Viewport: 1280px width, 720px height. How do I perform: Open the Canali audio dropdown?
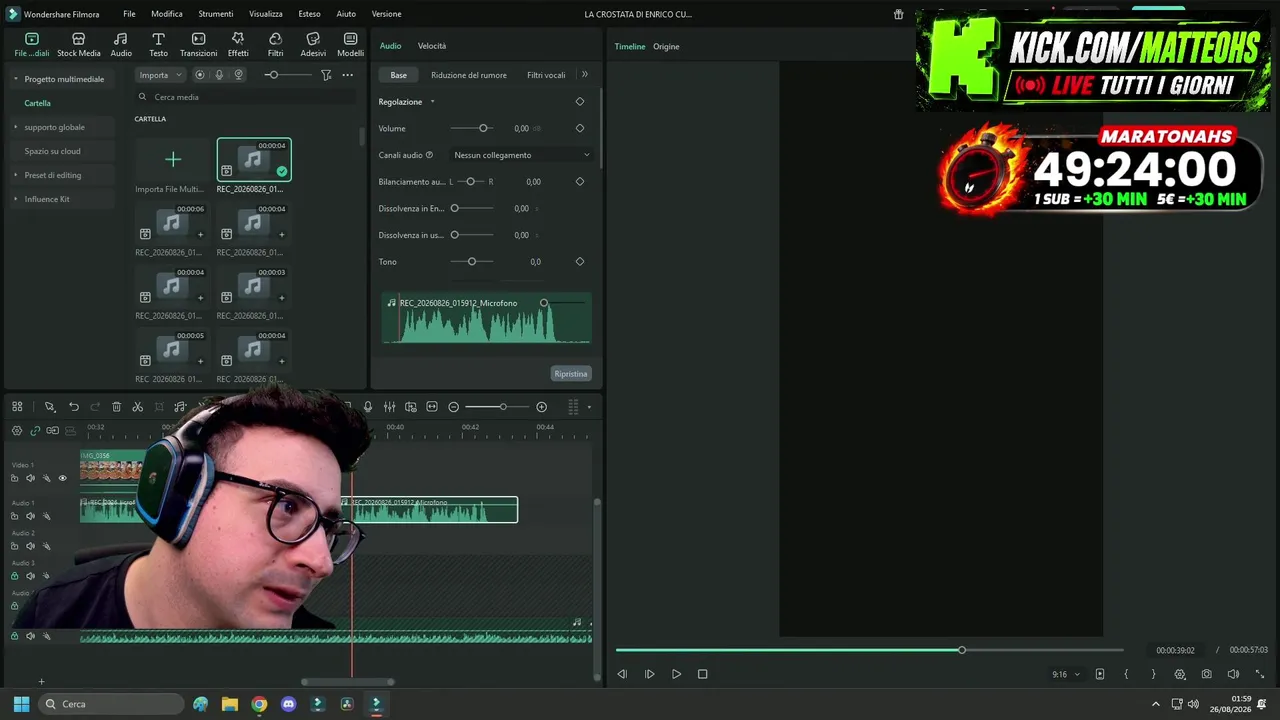(x=521, y=155)
